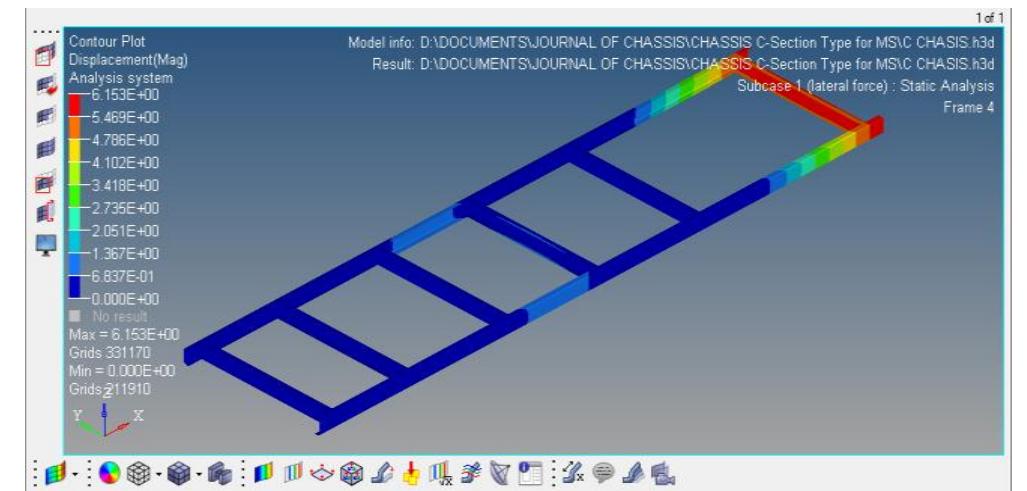1027x491 pixels.
Task: Click legend value 2.735E+00
Action: [124, 208]
